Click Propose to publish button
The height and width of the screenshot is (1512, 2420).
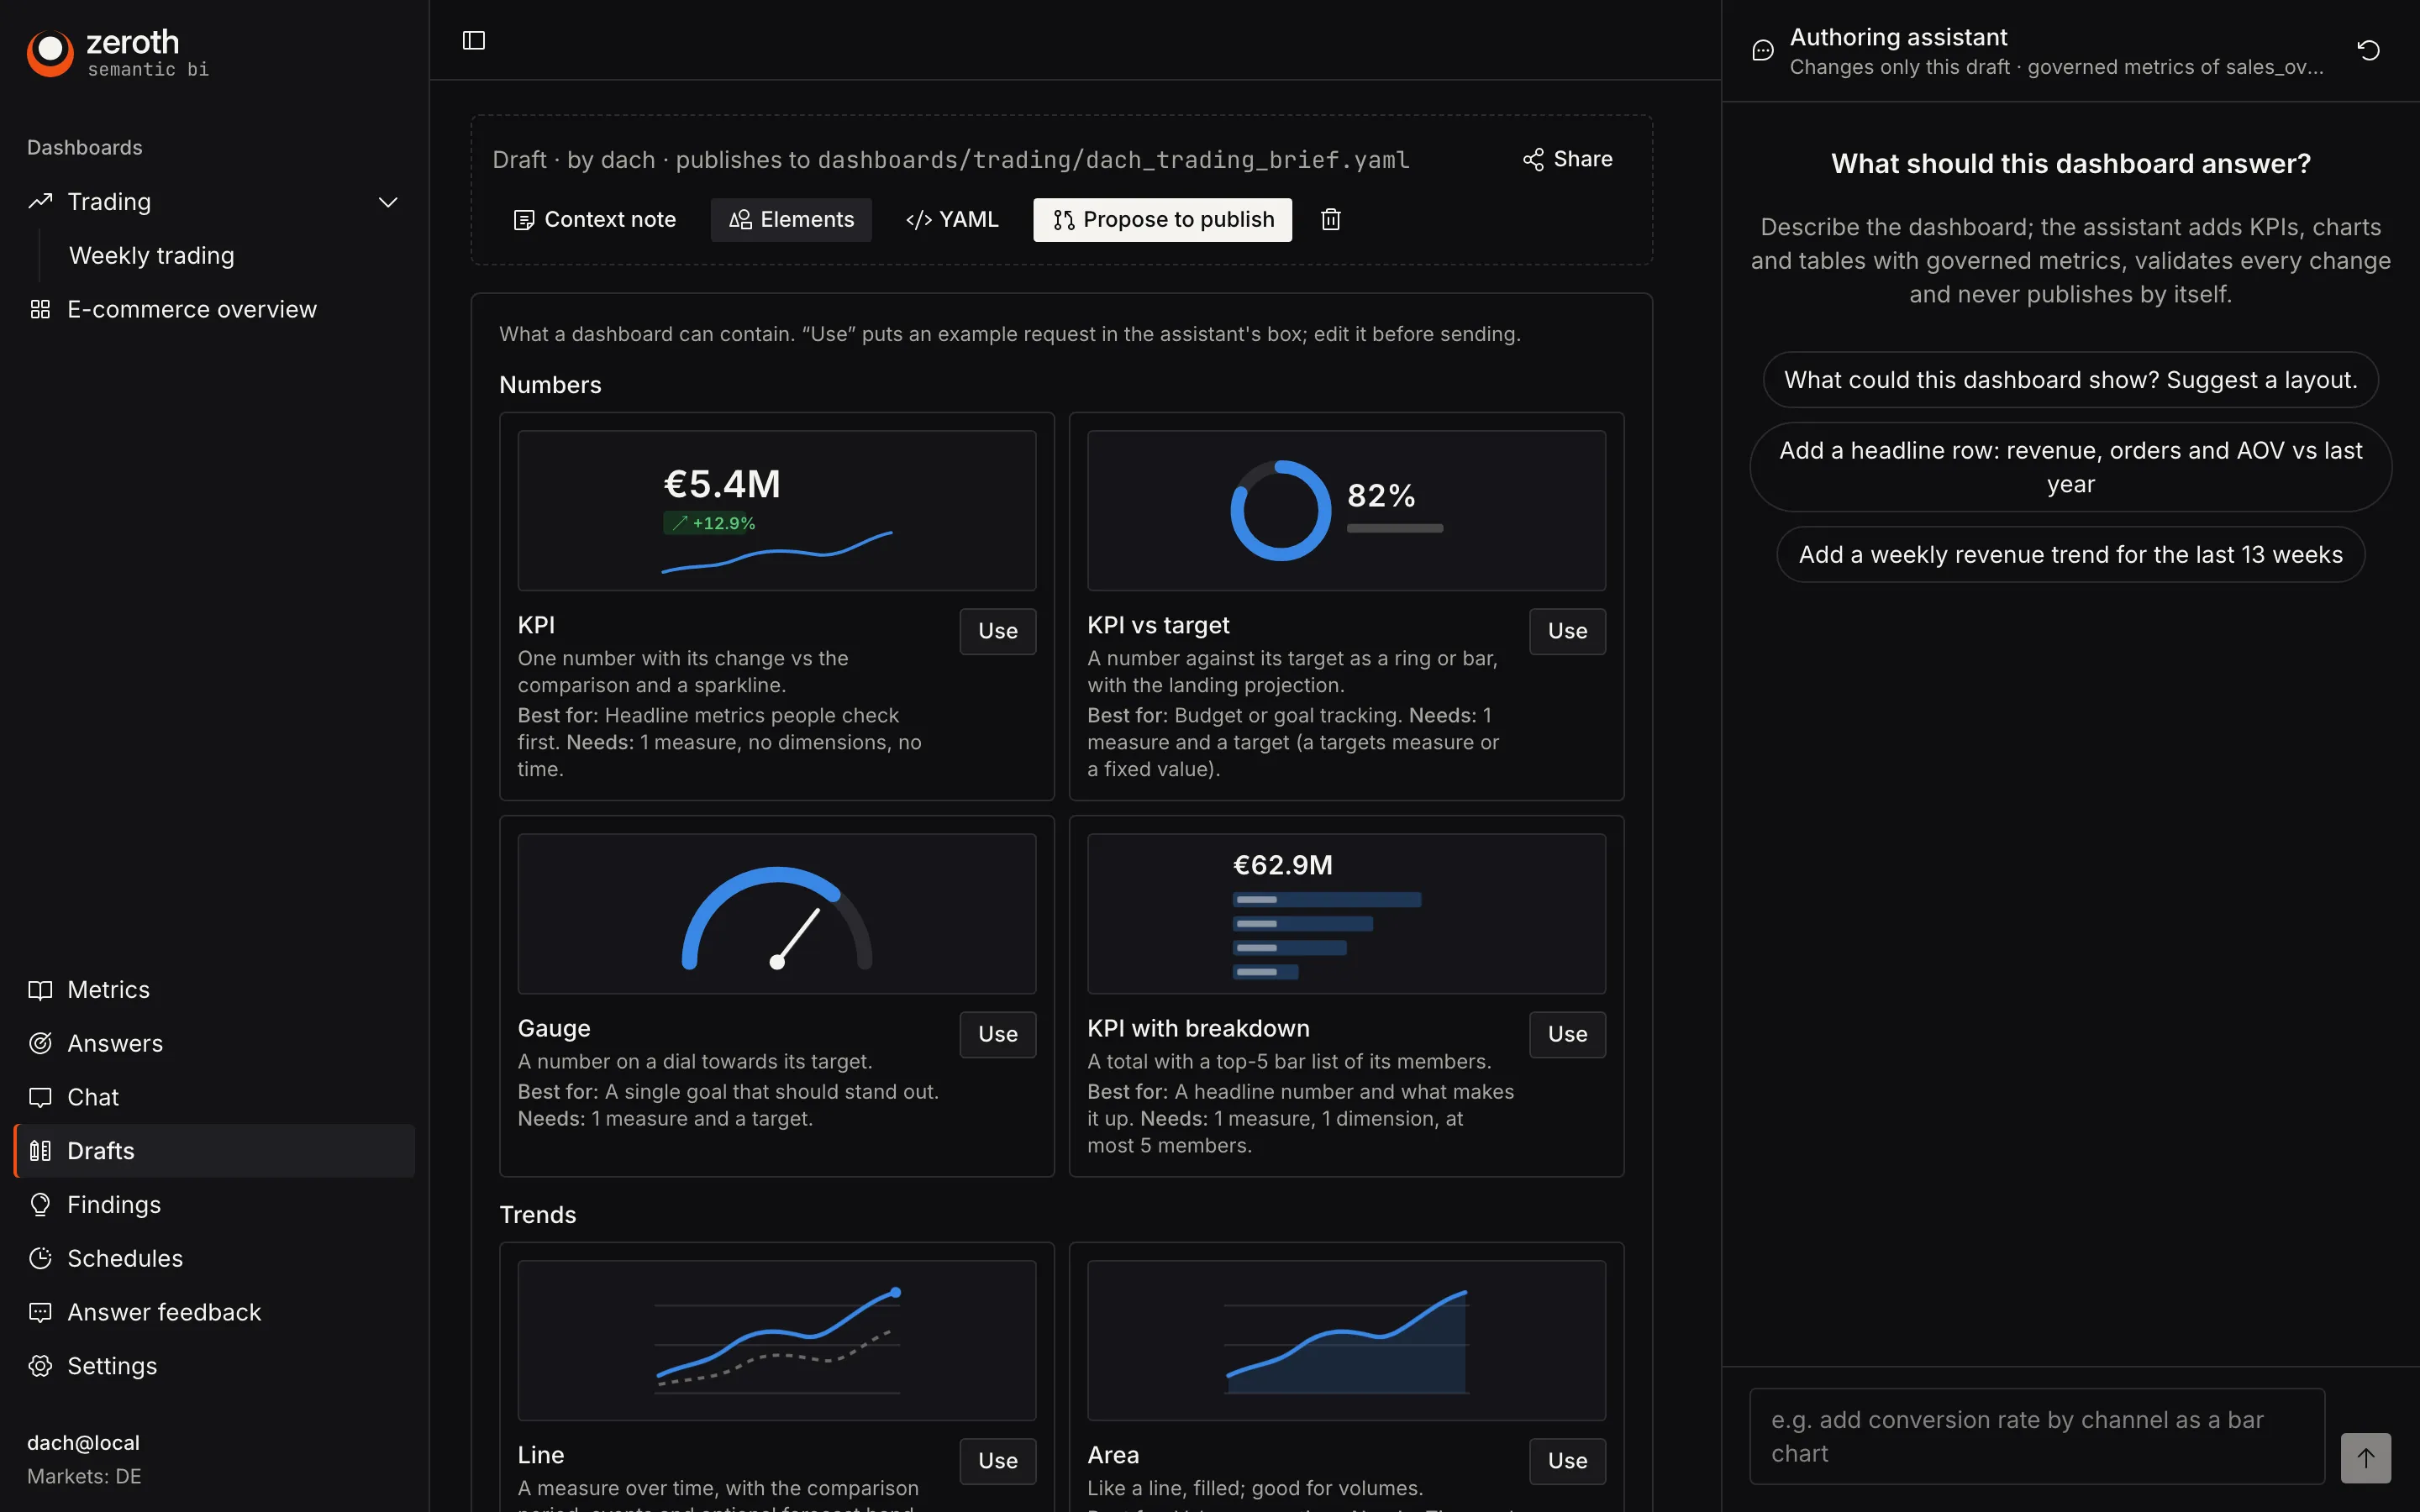pyautogui.click(x=1162, y=220)
